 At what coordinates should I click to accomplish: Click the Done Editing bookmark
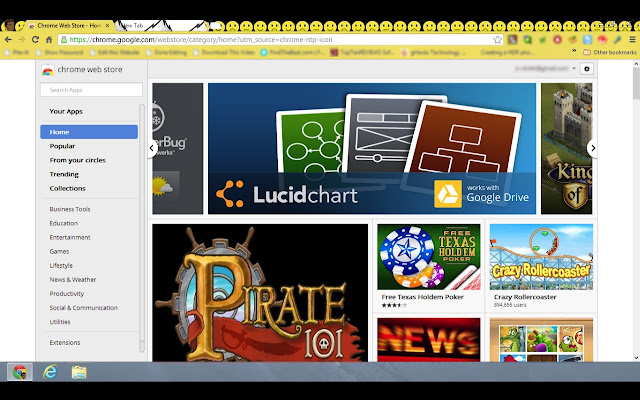pos(167,52)
